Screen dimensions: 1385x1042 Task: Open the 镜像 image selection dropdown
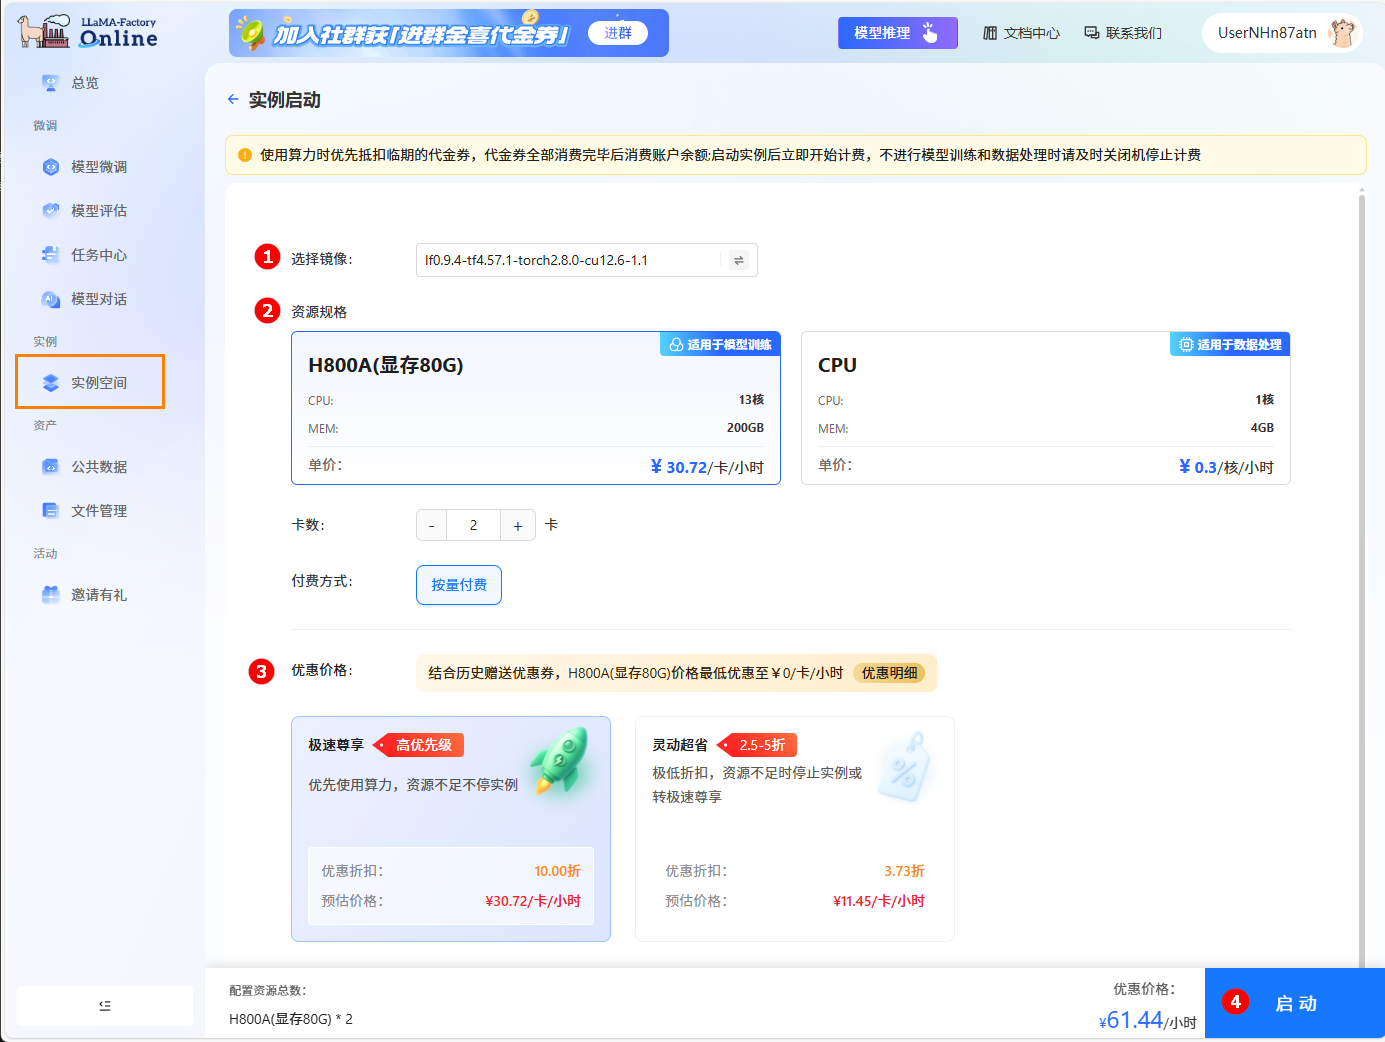click(570, 259)
